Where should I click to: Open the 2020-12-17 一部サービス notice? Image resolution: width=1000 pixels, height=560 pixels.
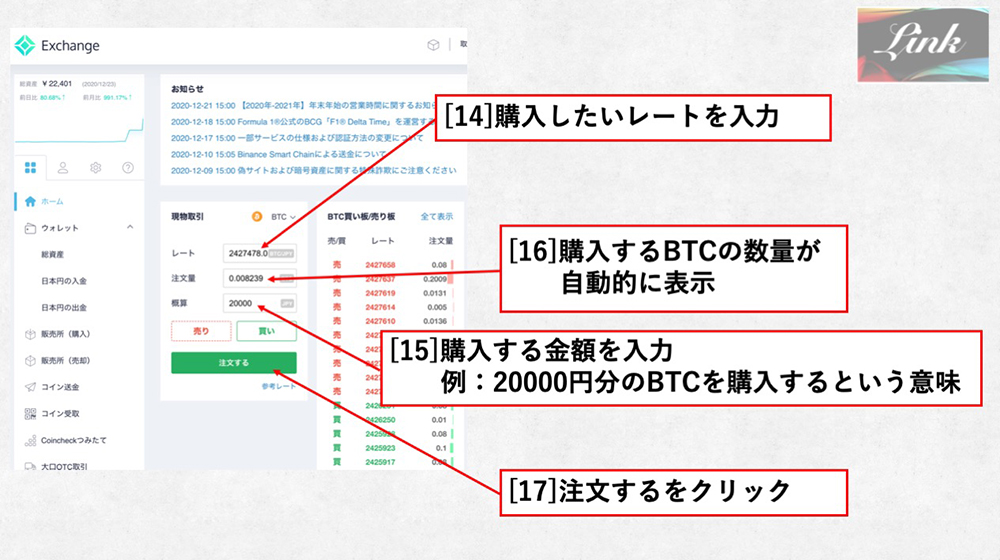[297, 138]
